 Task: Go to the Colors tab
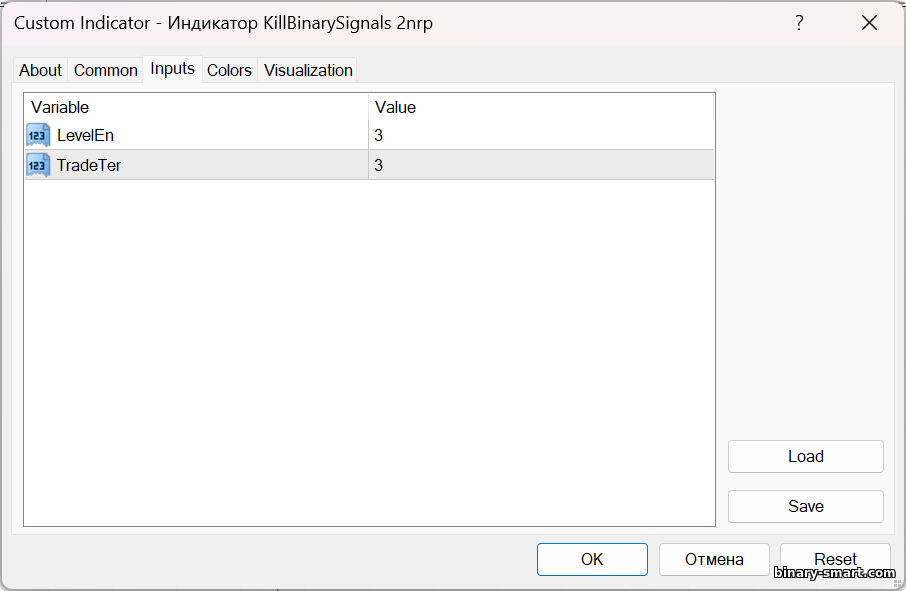pos(229,70)
